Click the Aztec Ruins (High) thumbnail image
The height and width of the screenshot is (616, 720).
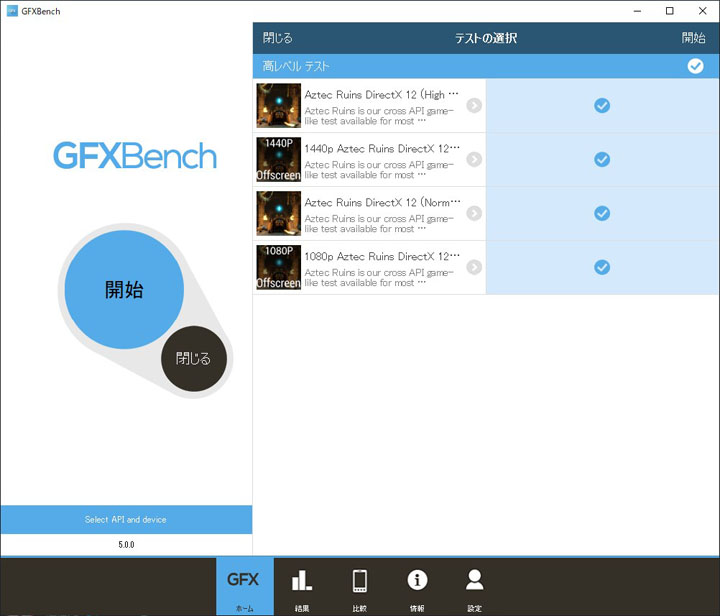(279, 106)
